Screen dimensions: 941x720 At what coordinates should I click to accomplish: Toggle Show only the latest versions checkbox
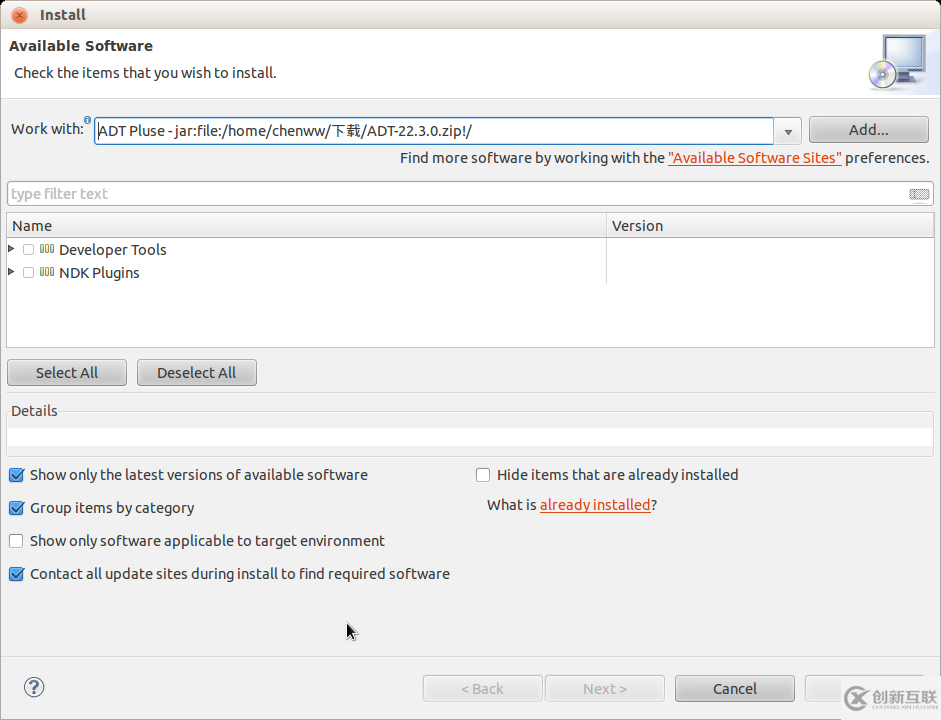16,475
